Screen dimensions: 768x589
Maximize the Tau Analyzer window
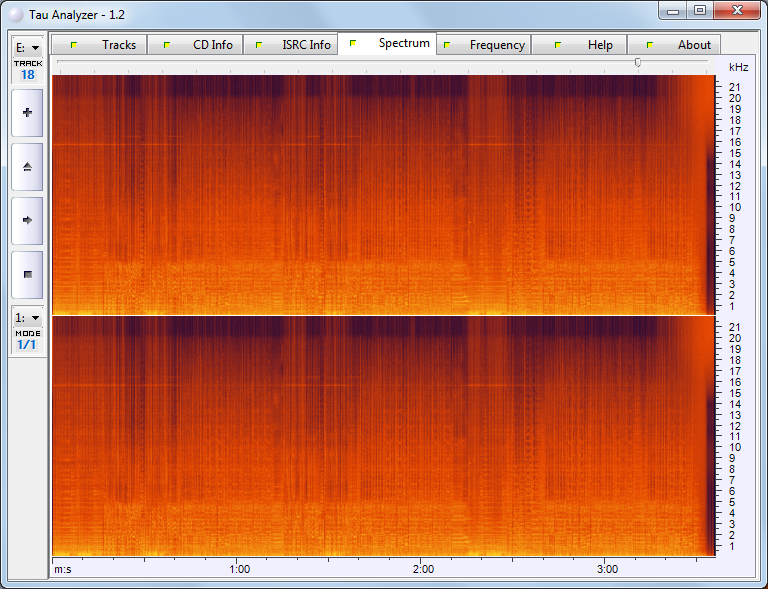(700, 10)
